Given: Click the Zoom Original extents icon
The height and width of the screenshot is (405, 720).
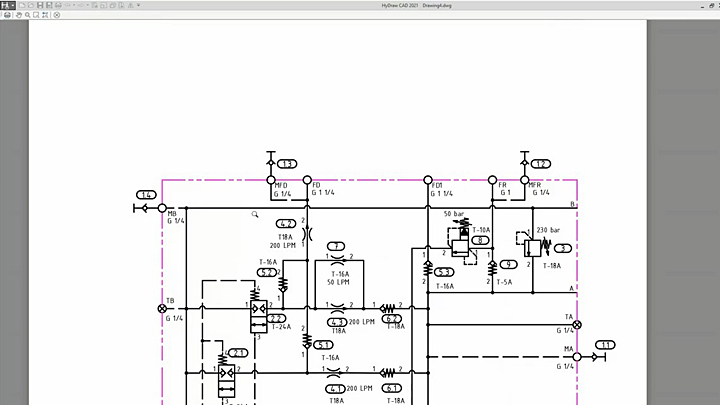Looking at the screenshot, I should (45, 15).
